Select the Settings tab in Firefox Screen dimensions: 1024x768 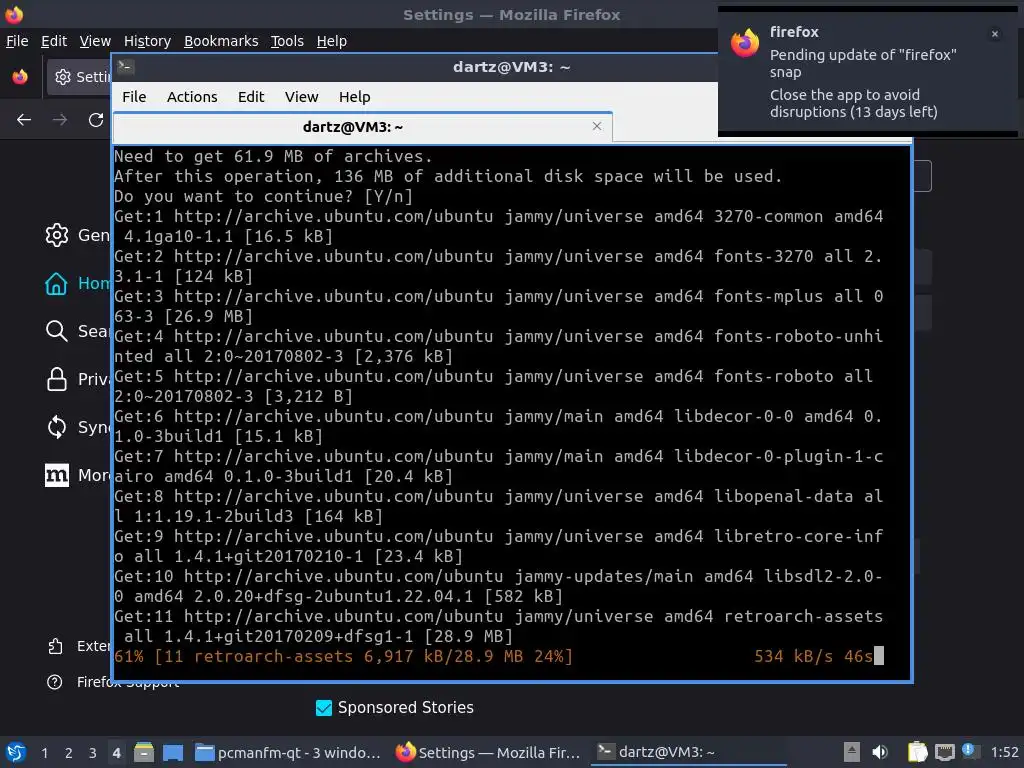[78, 77]
